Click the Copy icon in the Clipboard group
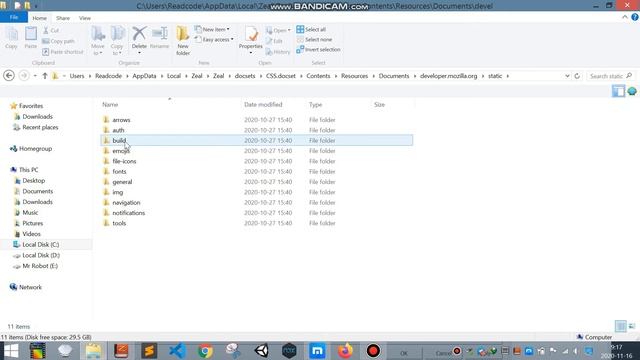The width and height of the screenshot is (640, 360). pos(11,38)
